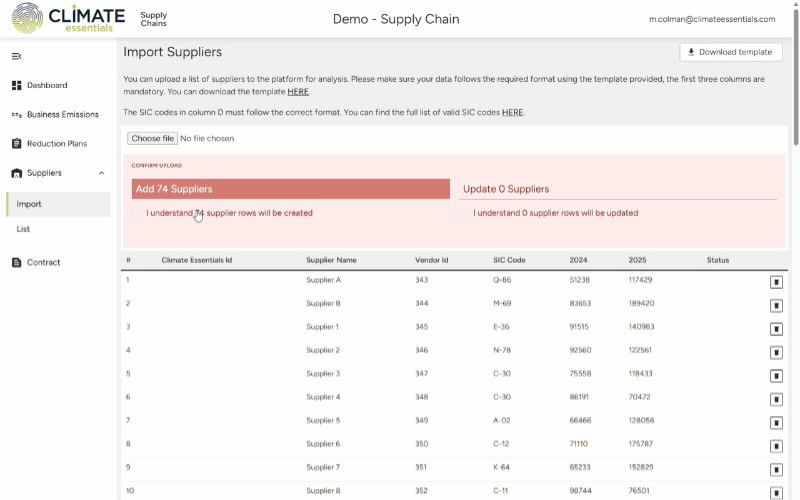Image resolution: width=800 pixels, height=500 pixels.
Task: Click the 2025 column header
Action: [x=637, y=260]
